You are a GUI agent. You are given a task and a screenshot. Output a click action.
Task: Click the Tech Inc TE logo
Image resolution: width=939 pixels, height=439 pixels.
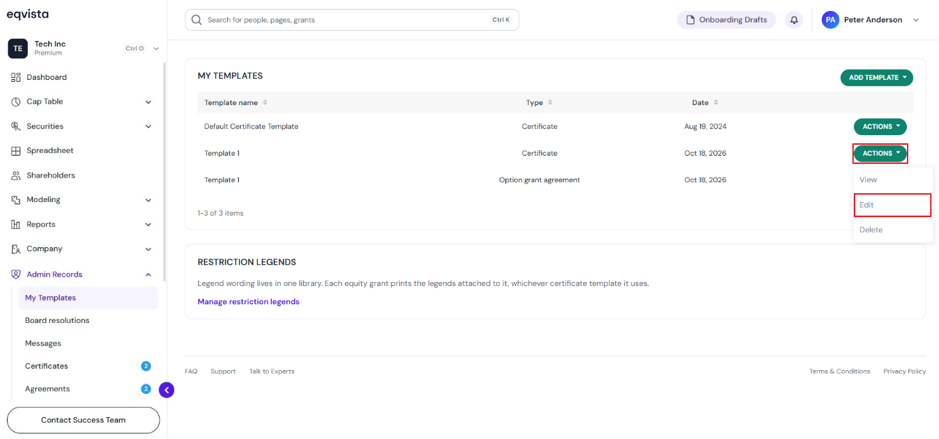point(18,49)
